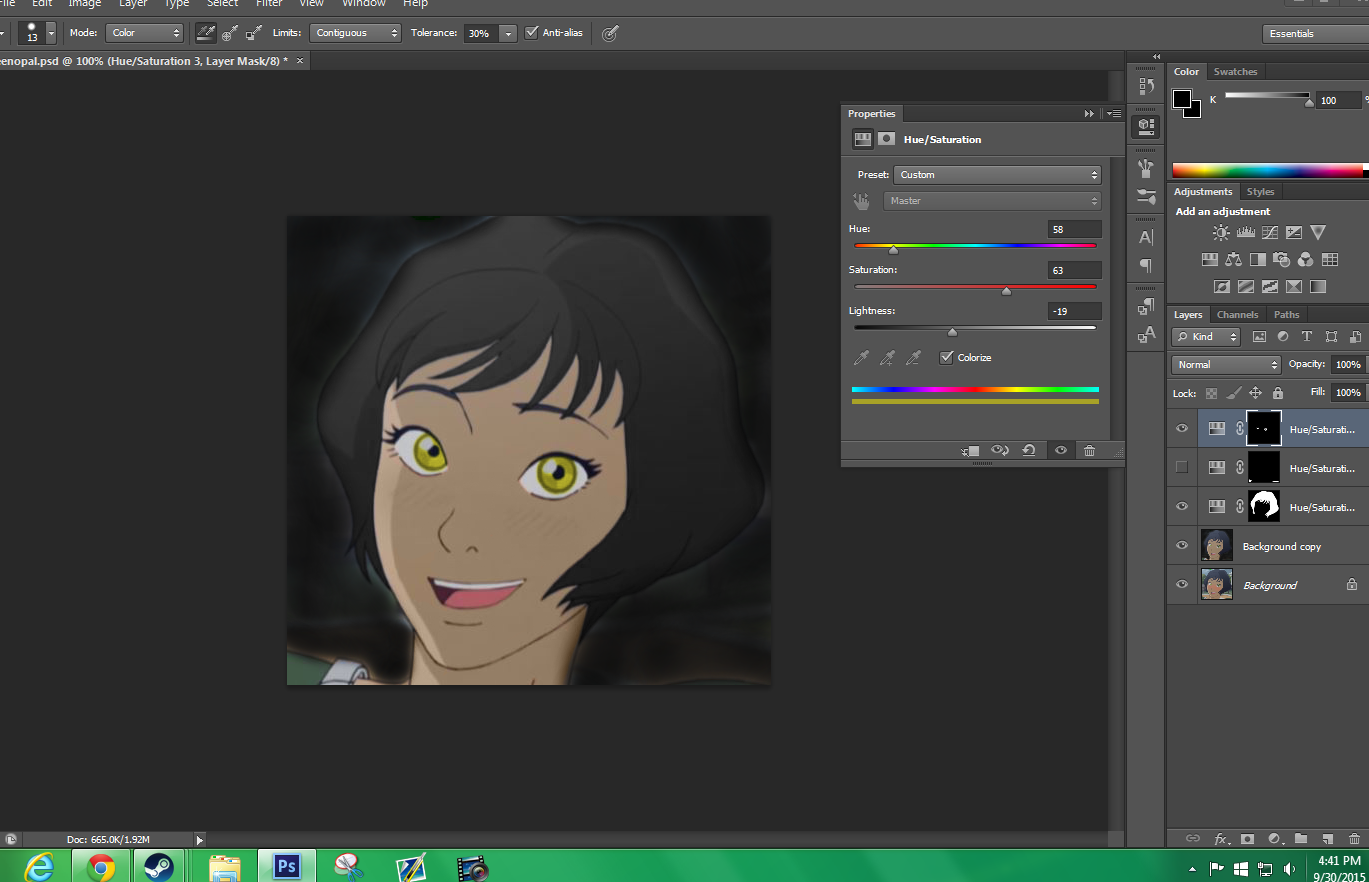The image size is (1369, 882).
Task: Select the Properties panel tab
Action: (871, 114)
